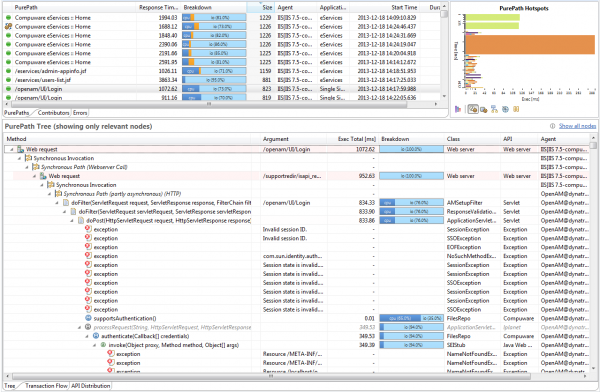
Task: Click the breakdown bar of supportsAuthentication() row
Action: tap(411, 318)
